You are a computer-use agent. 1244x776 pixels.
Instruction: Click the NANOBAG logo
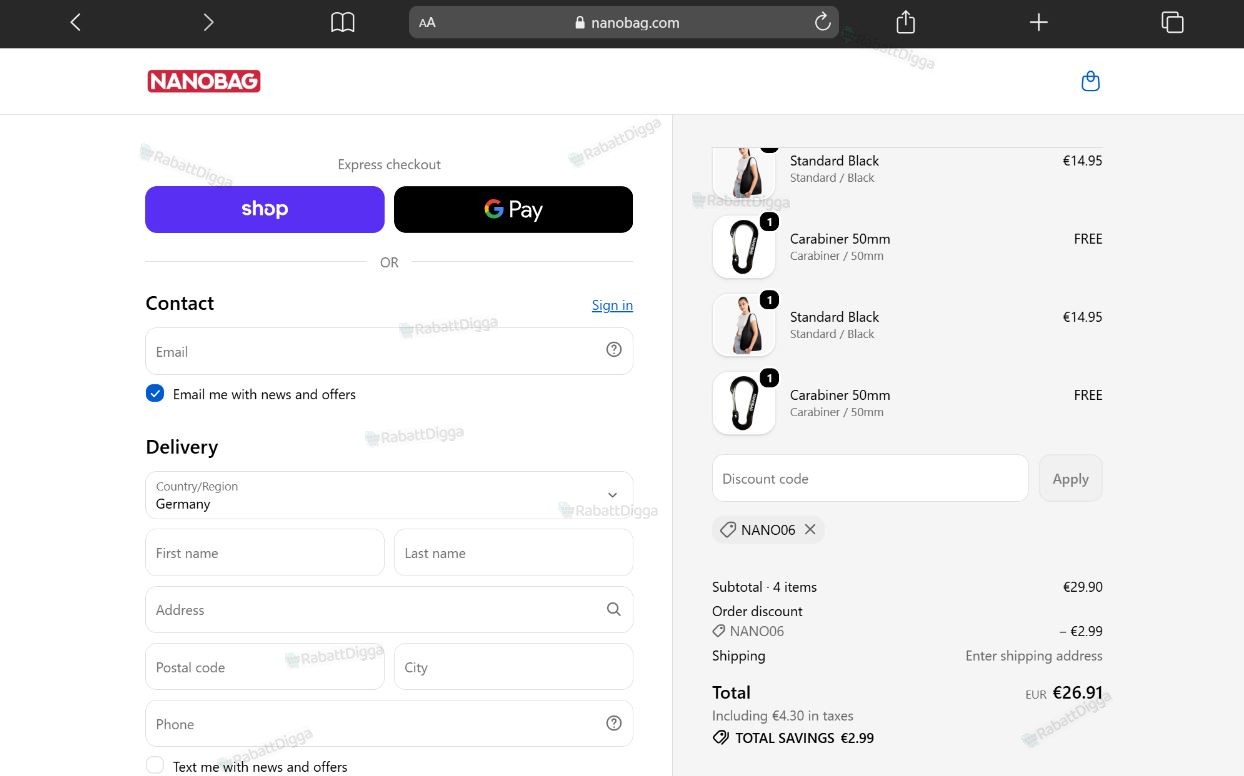point(204,81)
